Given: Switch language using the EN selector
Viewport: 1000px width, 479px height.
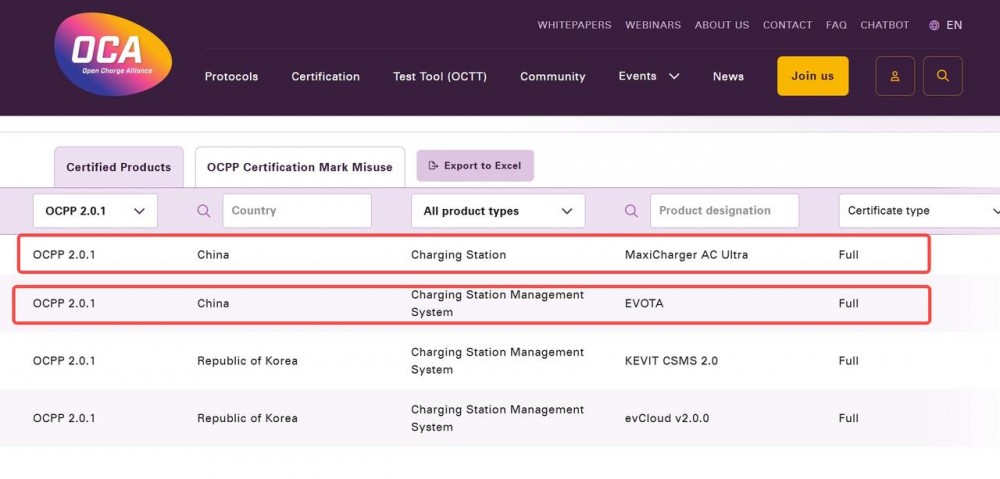Looking at the screenshot, I should (954, 26).
